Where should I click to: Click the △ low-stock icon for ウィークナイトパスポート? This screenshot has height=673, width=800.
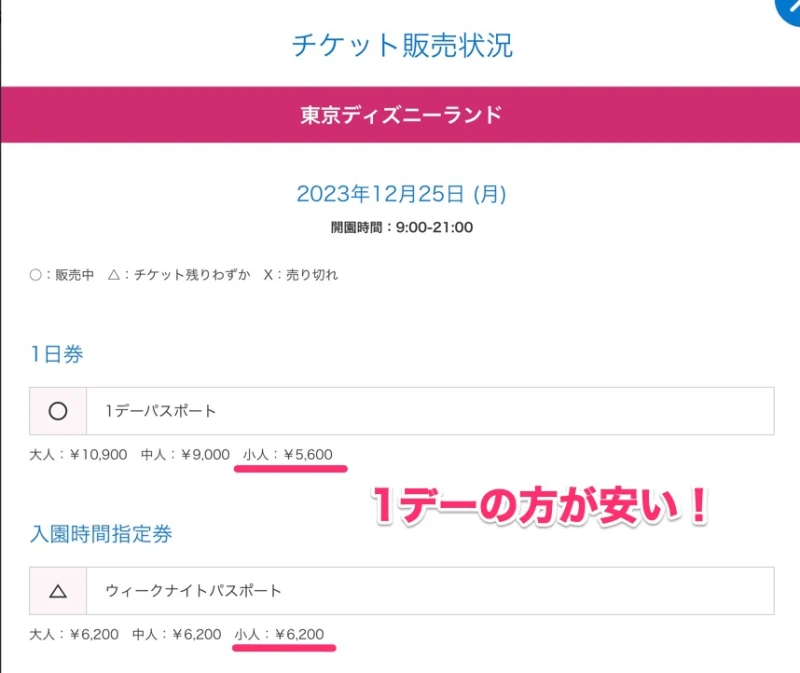(x=58, y=592)
